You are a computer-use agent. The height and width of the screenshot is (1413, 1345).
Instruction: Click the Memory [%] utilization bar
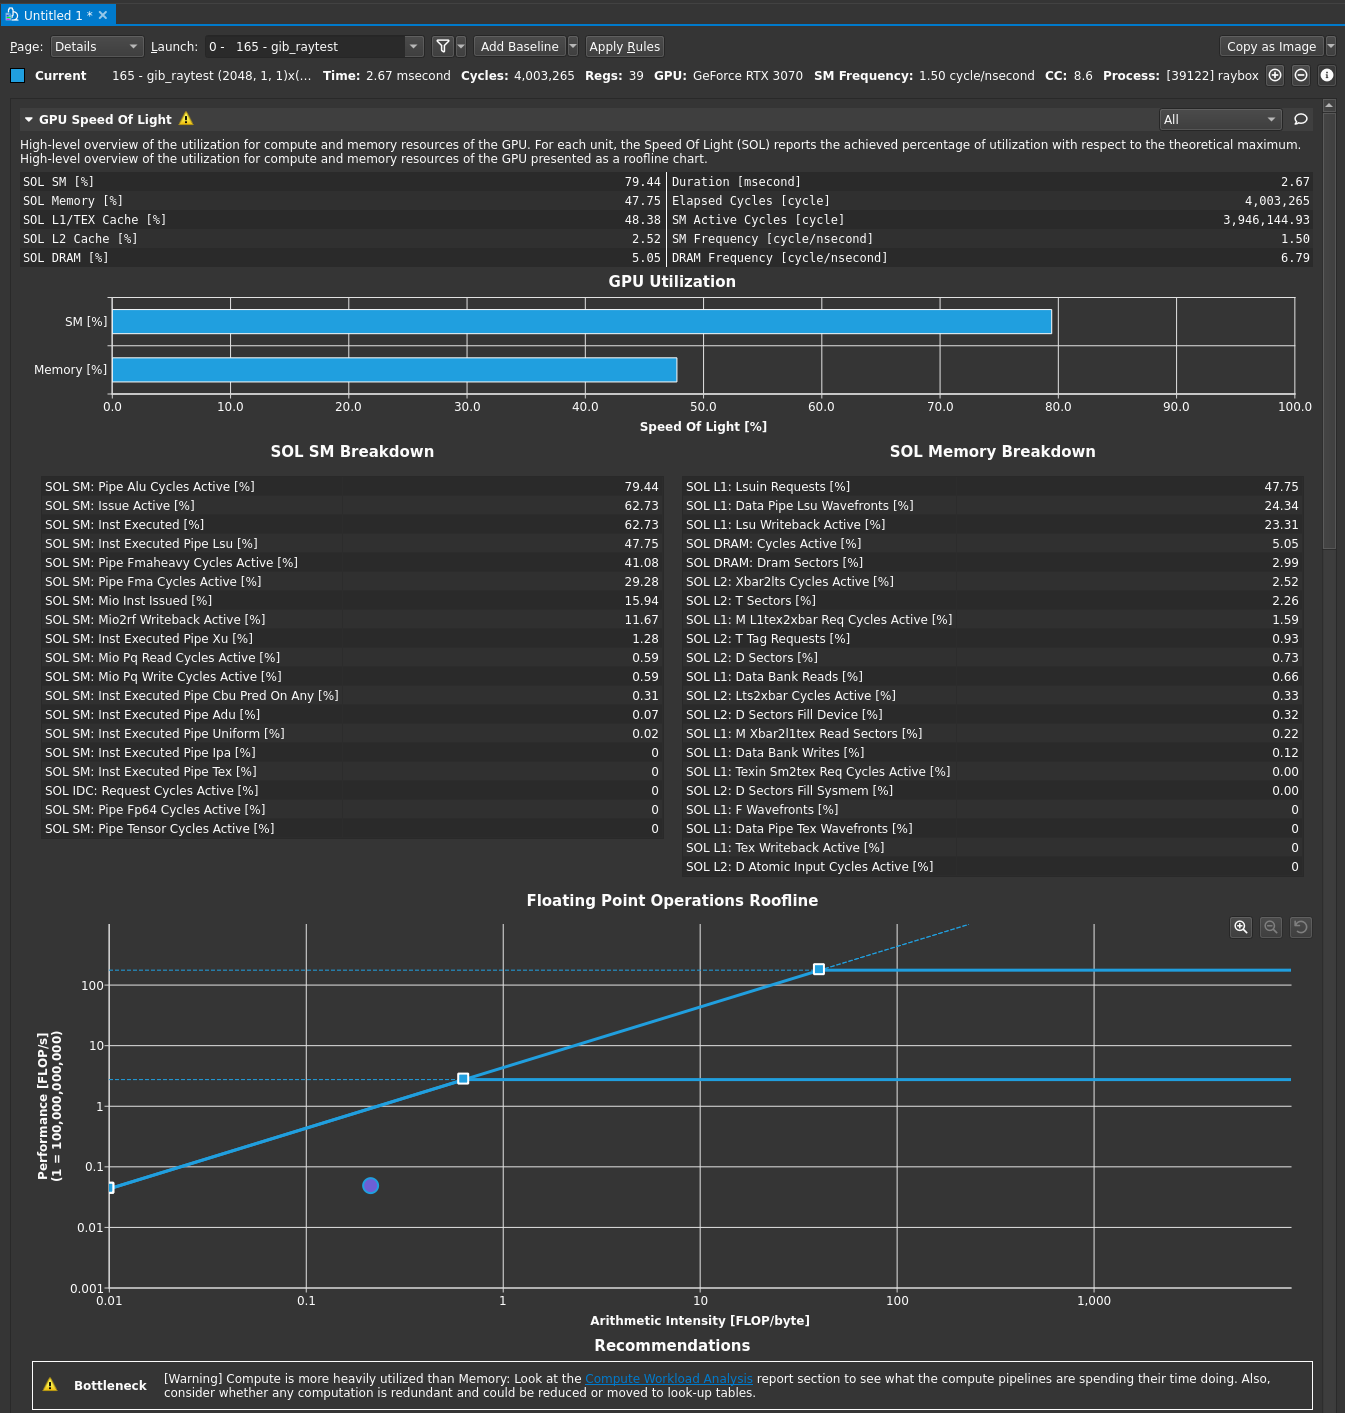[395, 370]
